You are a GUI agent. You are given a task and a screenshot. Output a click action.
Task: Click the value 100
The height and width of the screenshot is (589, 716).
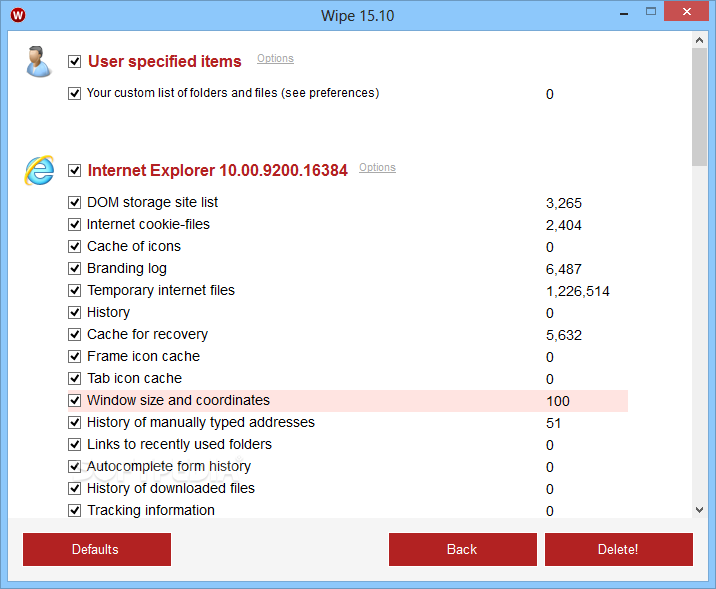(558, 401)
